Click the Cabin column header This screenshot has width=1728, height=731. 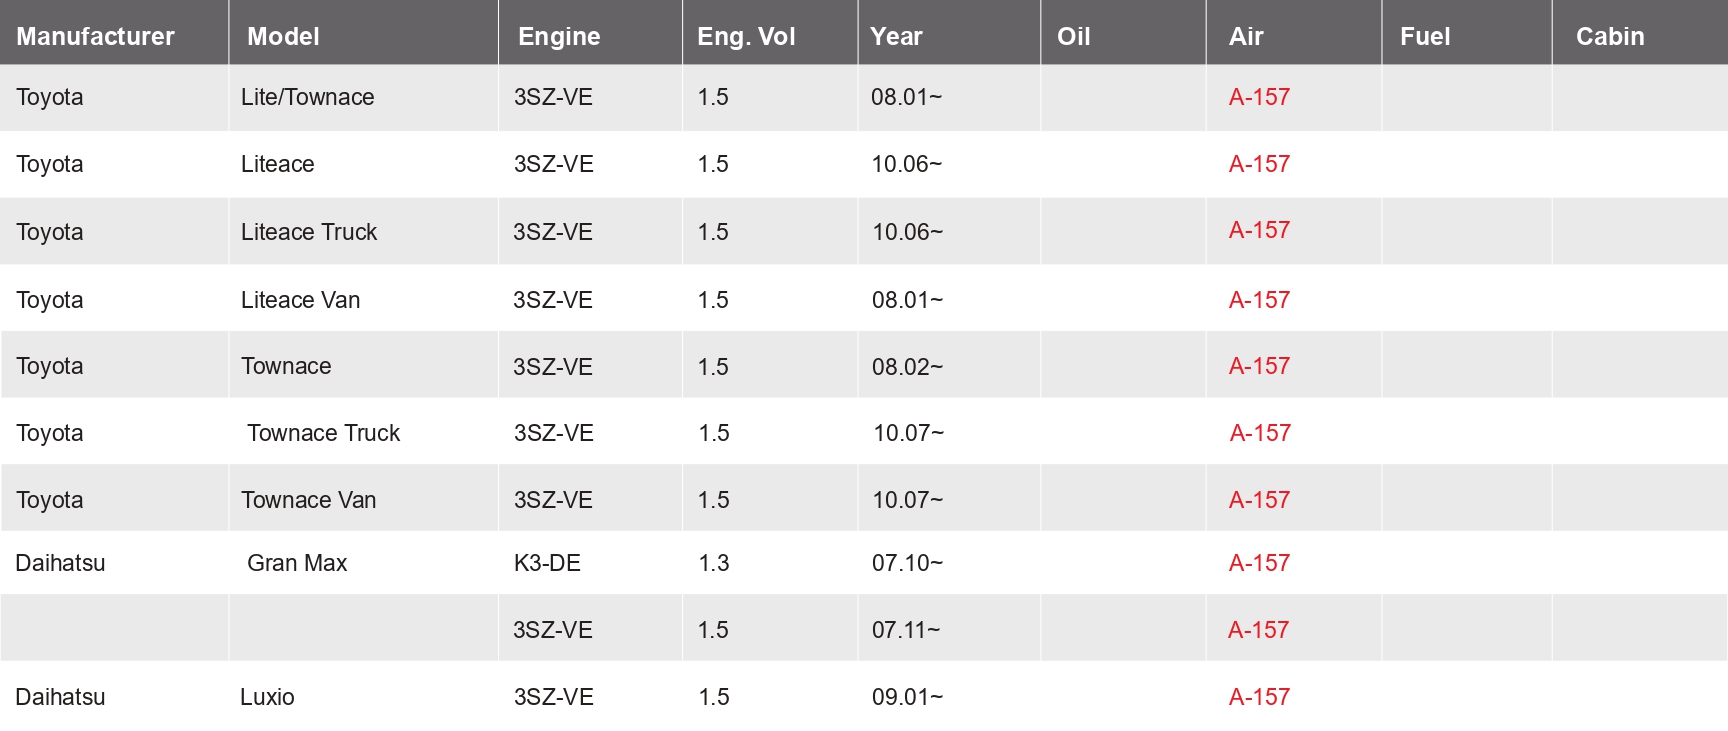click(1610, 36)
